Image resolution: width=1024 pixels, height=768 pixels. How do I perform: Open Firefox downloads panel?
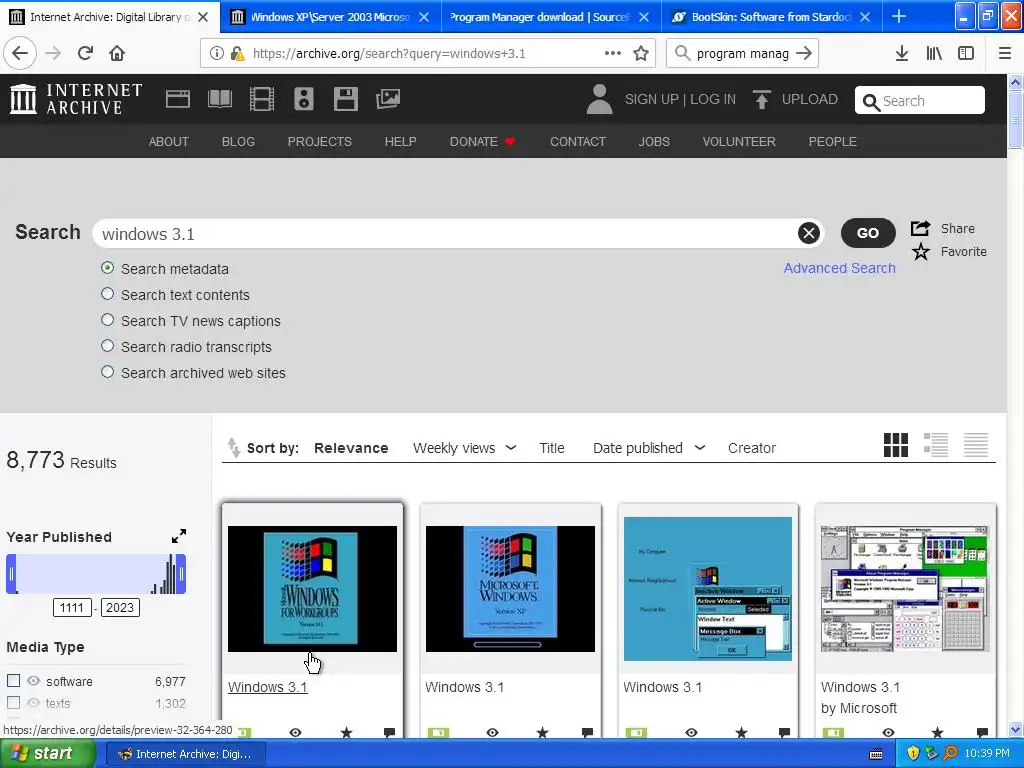pyautogui.click(x=902, y=54)
